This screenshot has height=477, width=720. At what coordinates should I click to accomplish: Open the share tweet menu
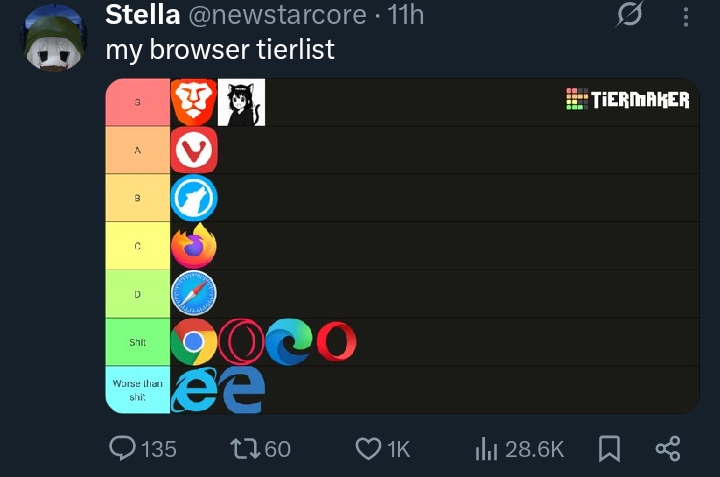(x=667, y=449)
